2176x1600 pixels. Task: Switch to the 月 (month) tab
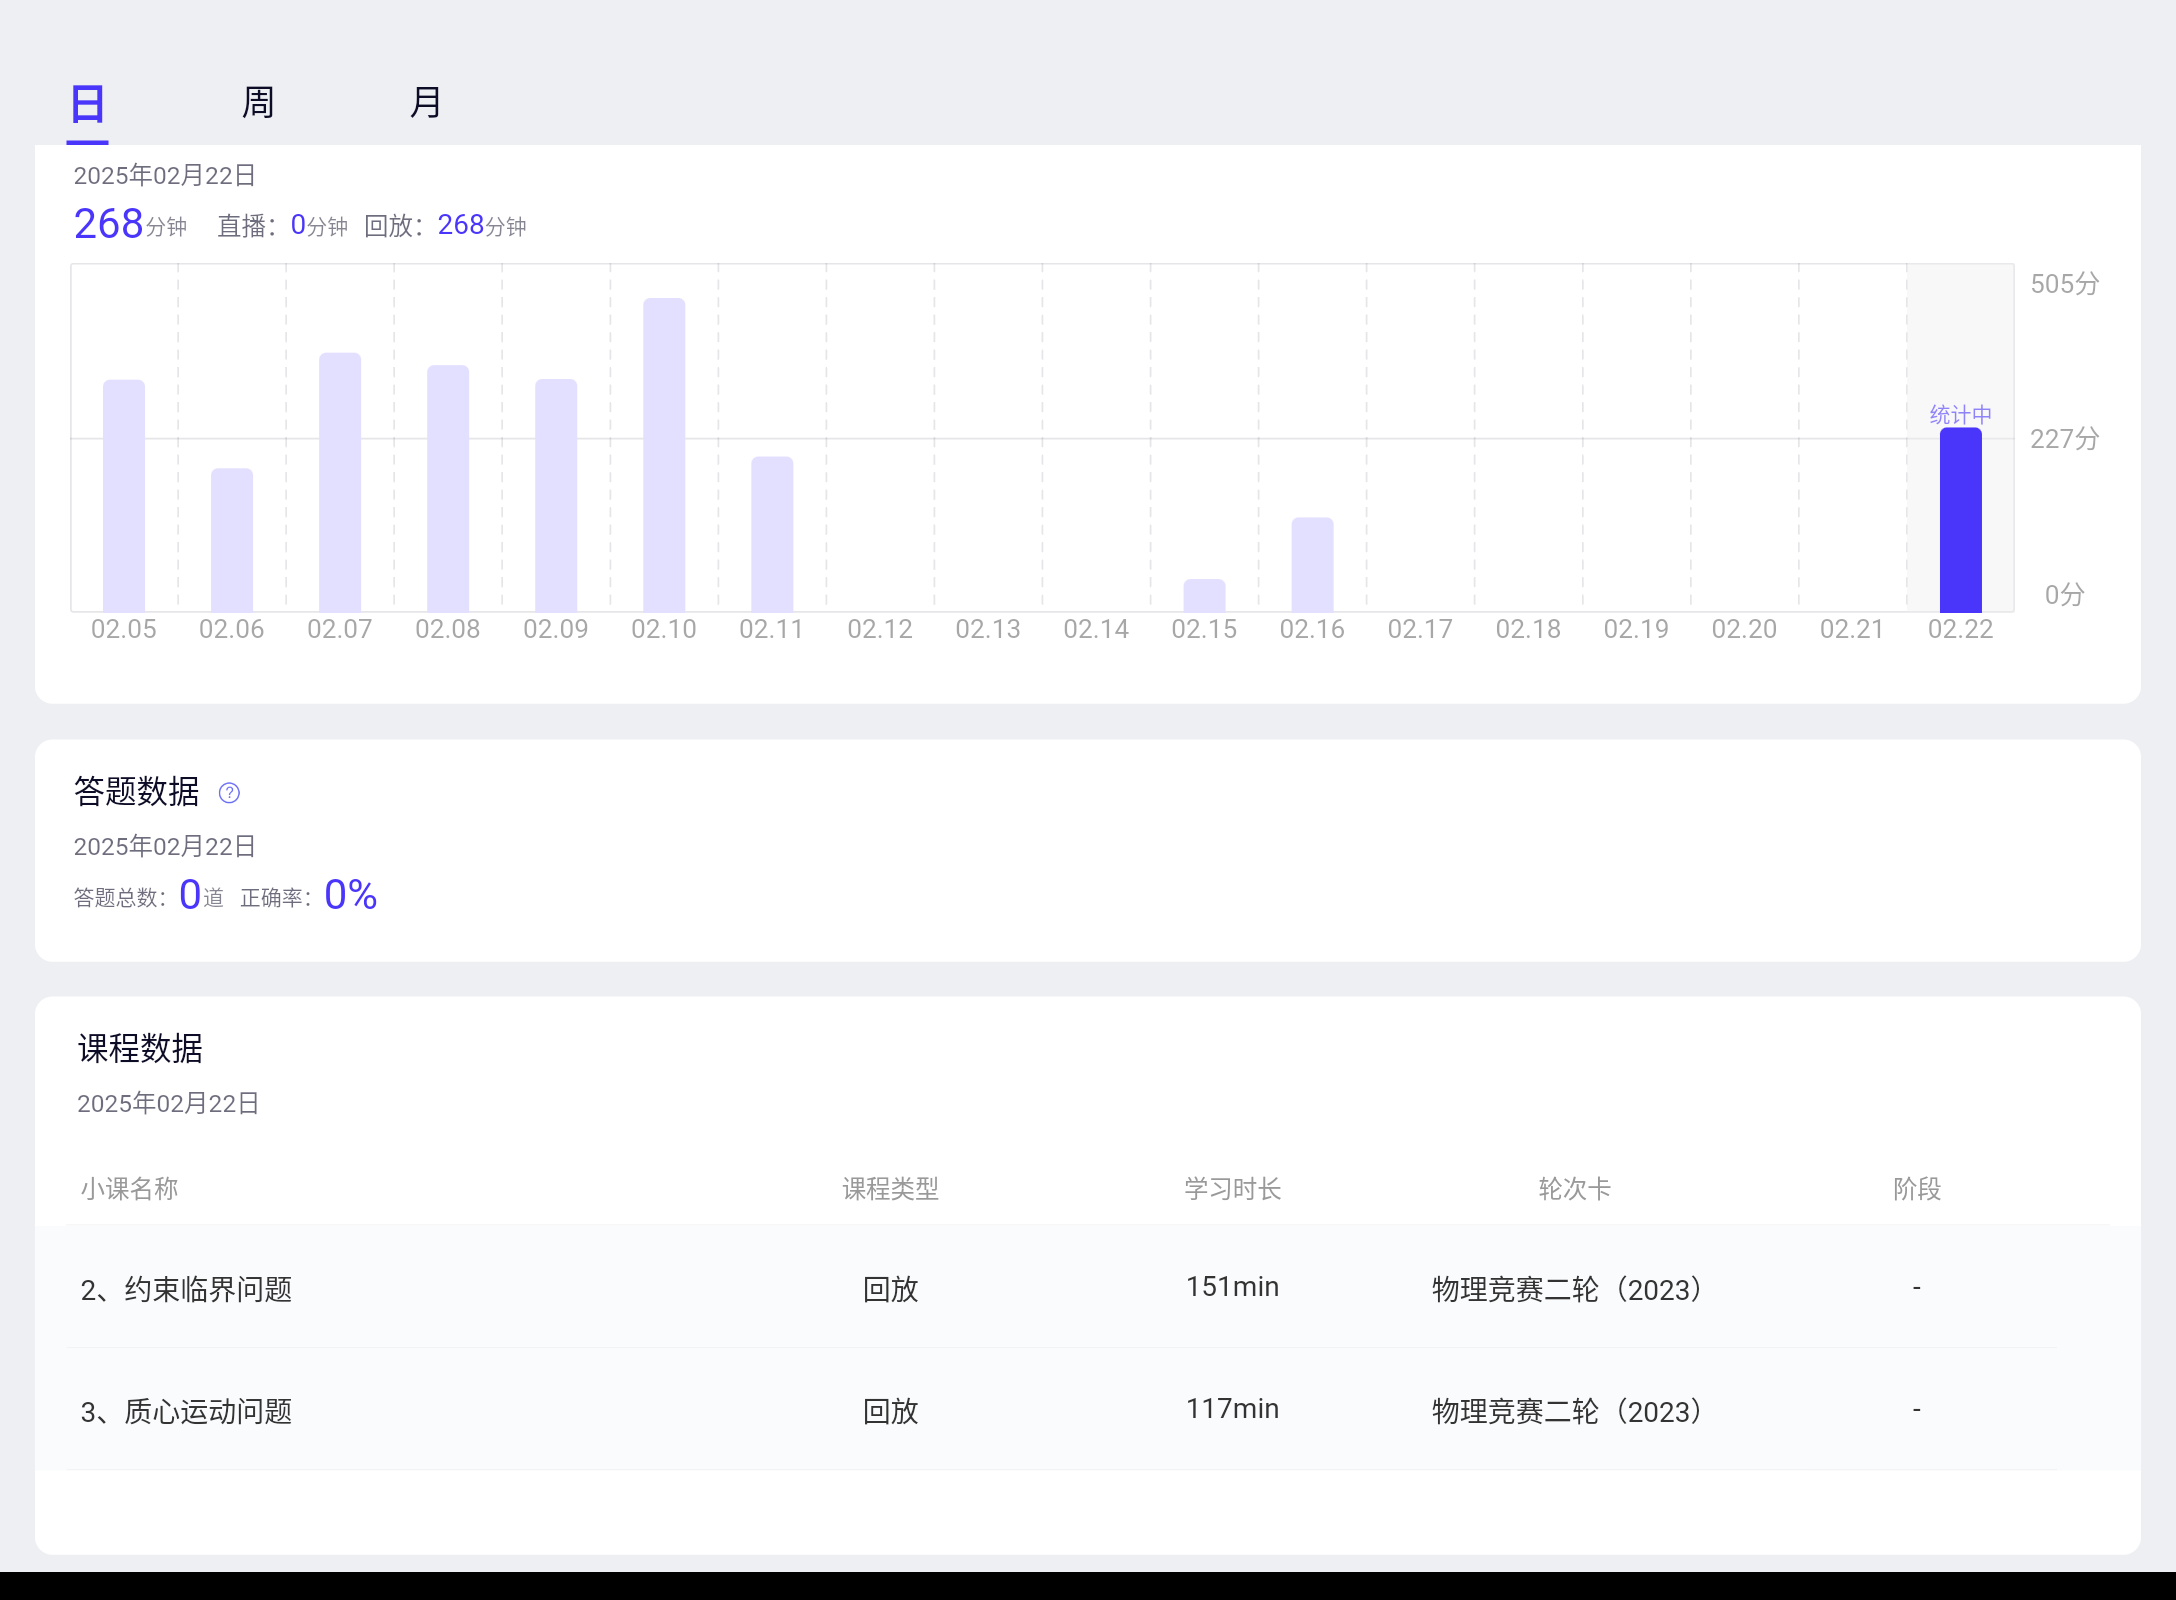[426, 102]
